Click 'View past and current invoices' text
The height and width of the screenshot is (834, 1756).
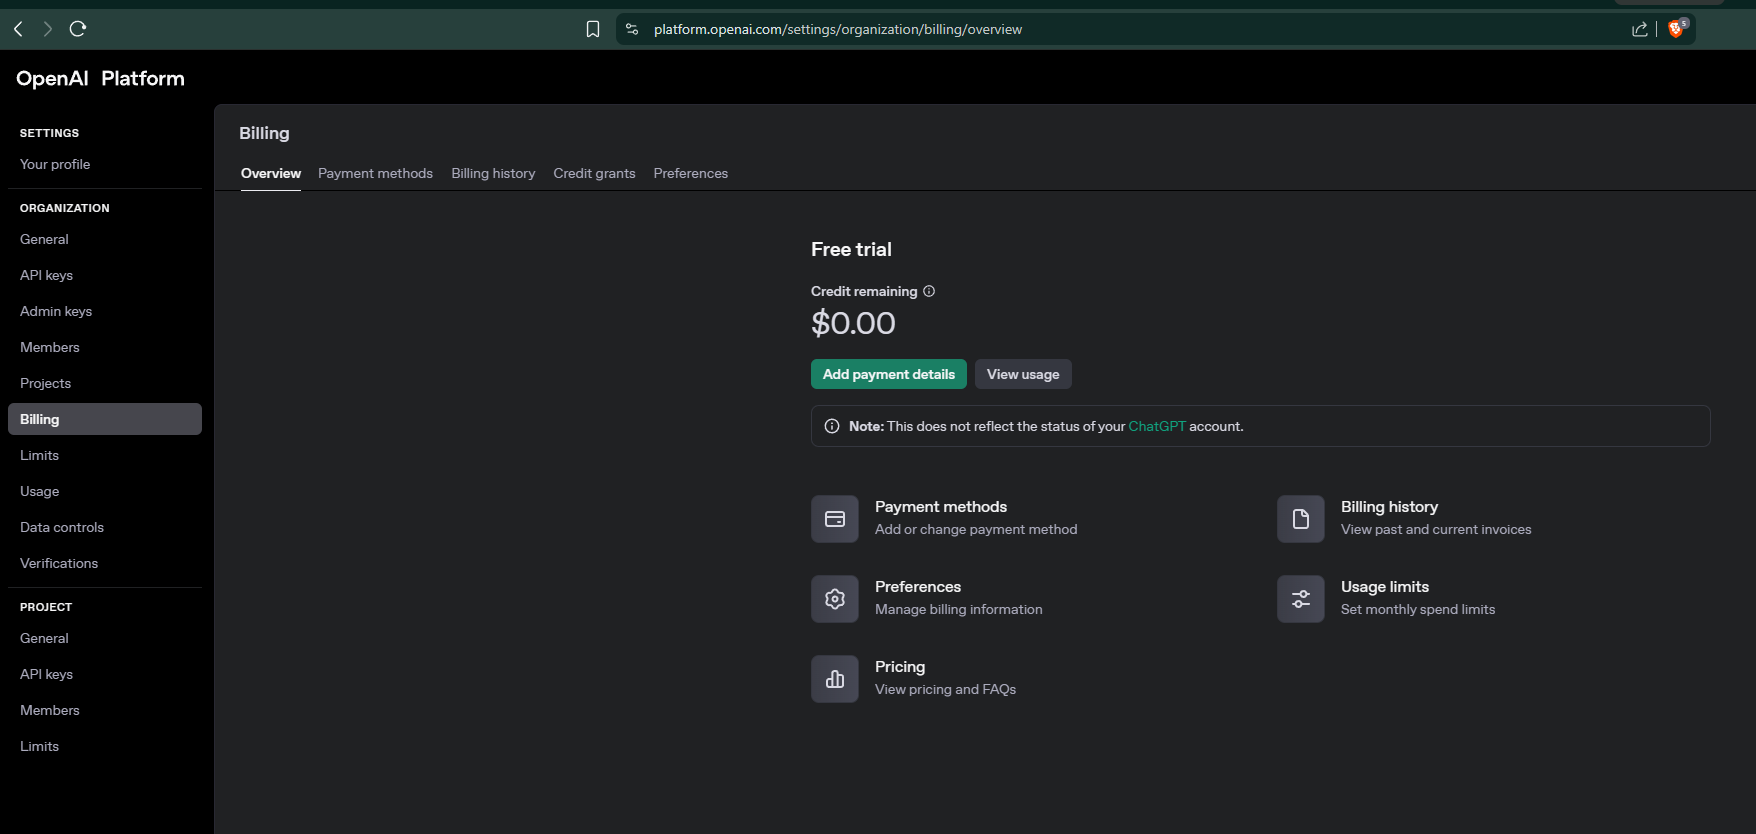tap(1436, 529)
